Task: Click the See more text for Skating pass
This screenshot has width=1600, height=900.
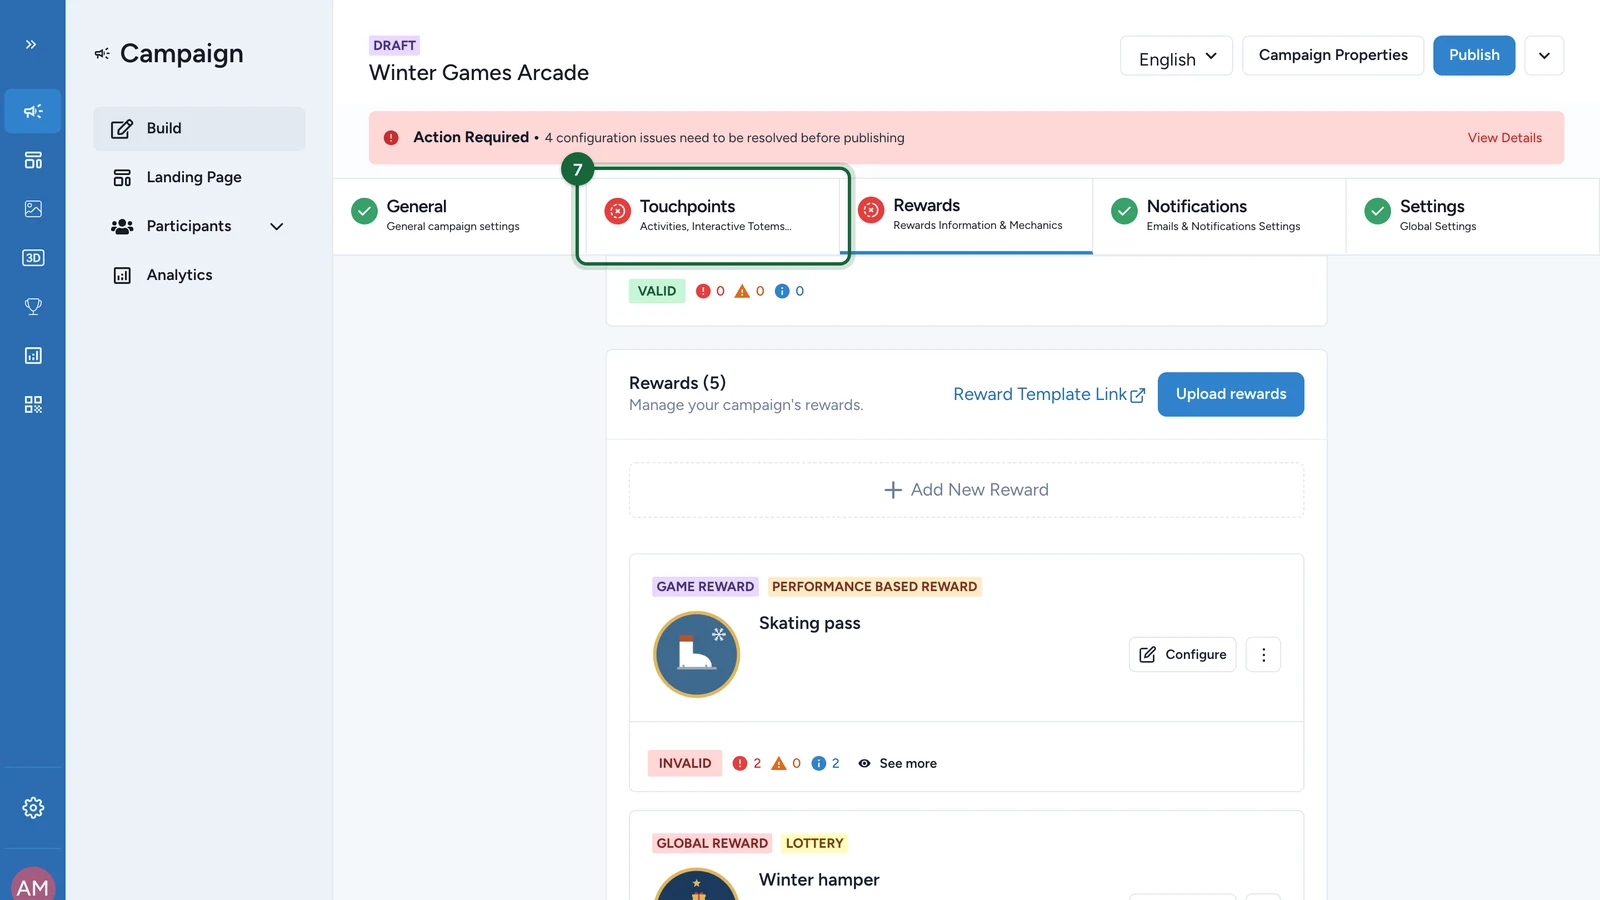Action: pos(908,764)
